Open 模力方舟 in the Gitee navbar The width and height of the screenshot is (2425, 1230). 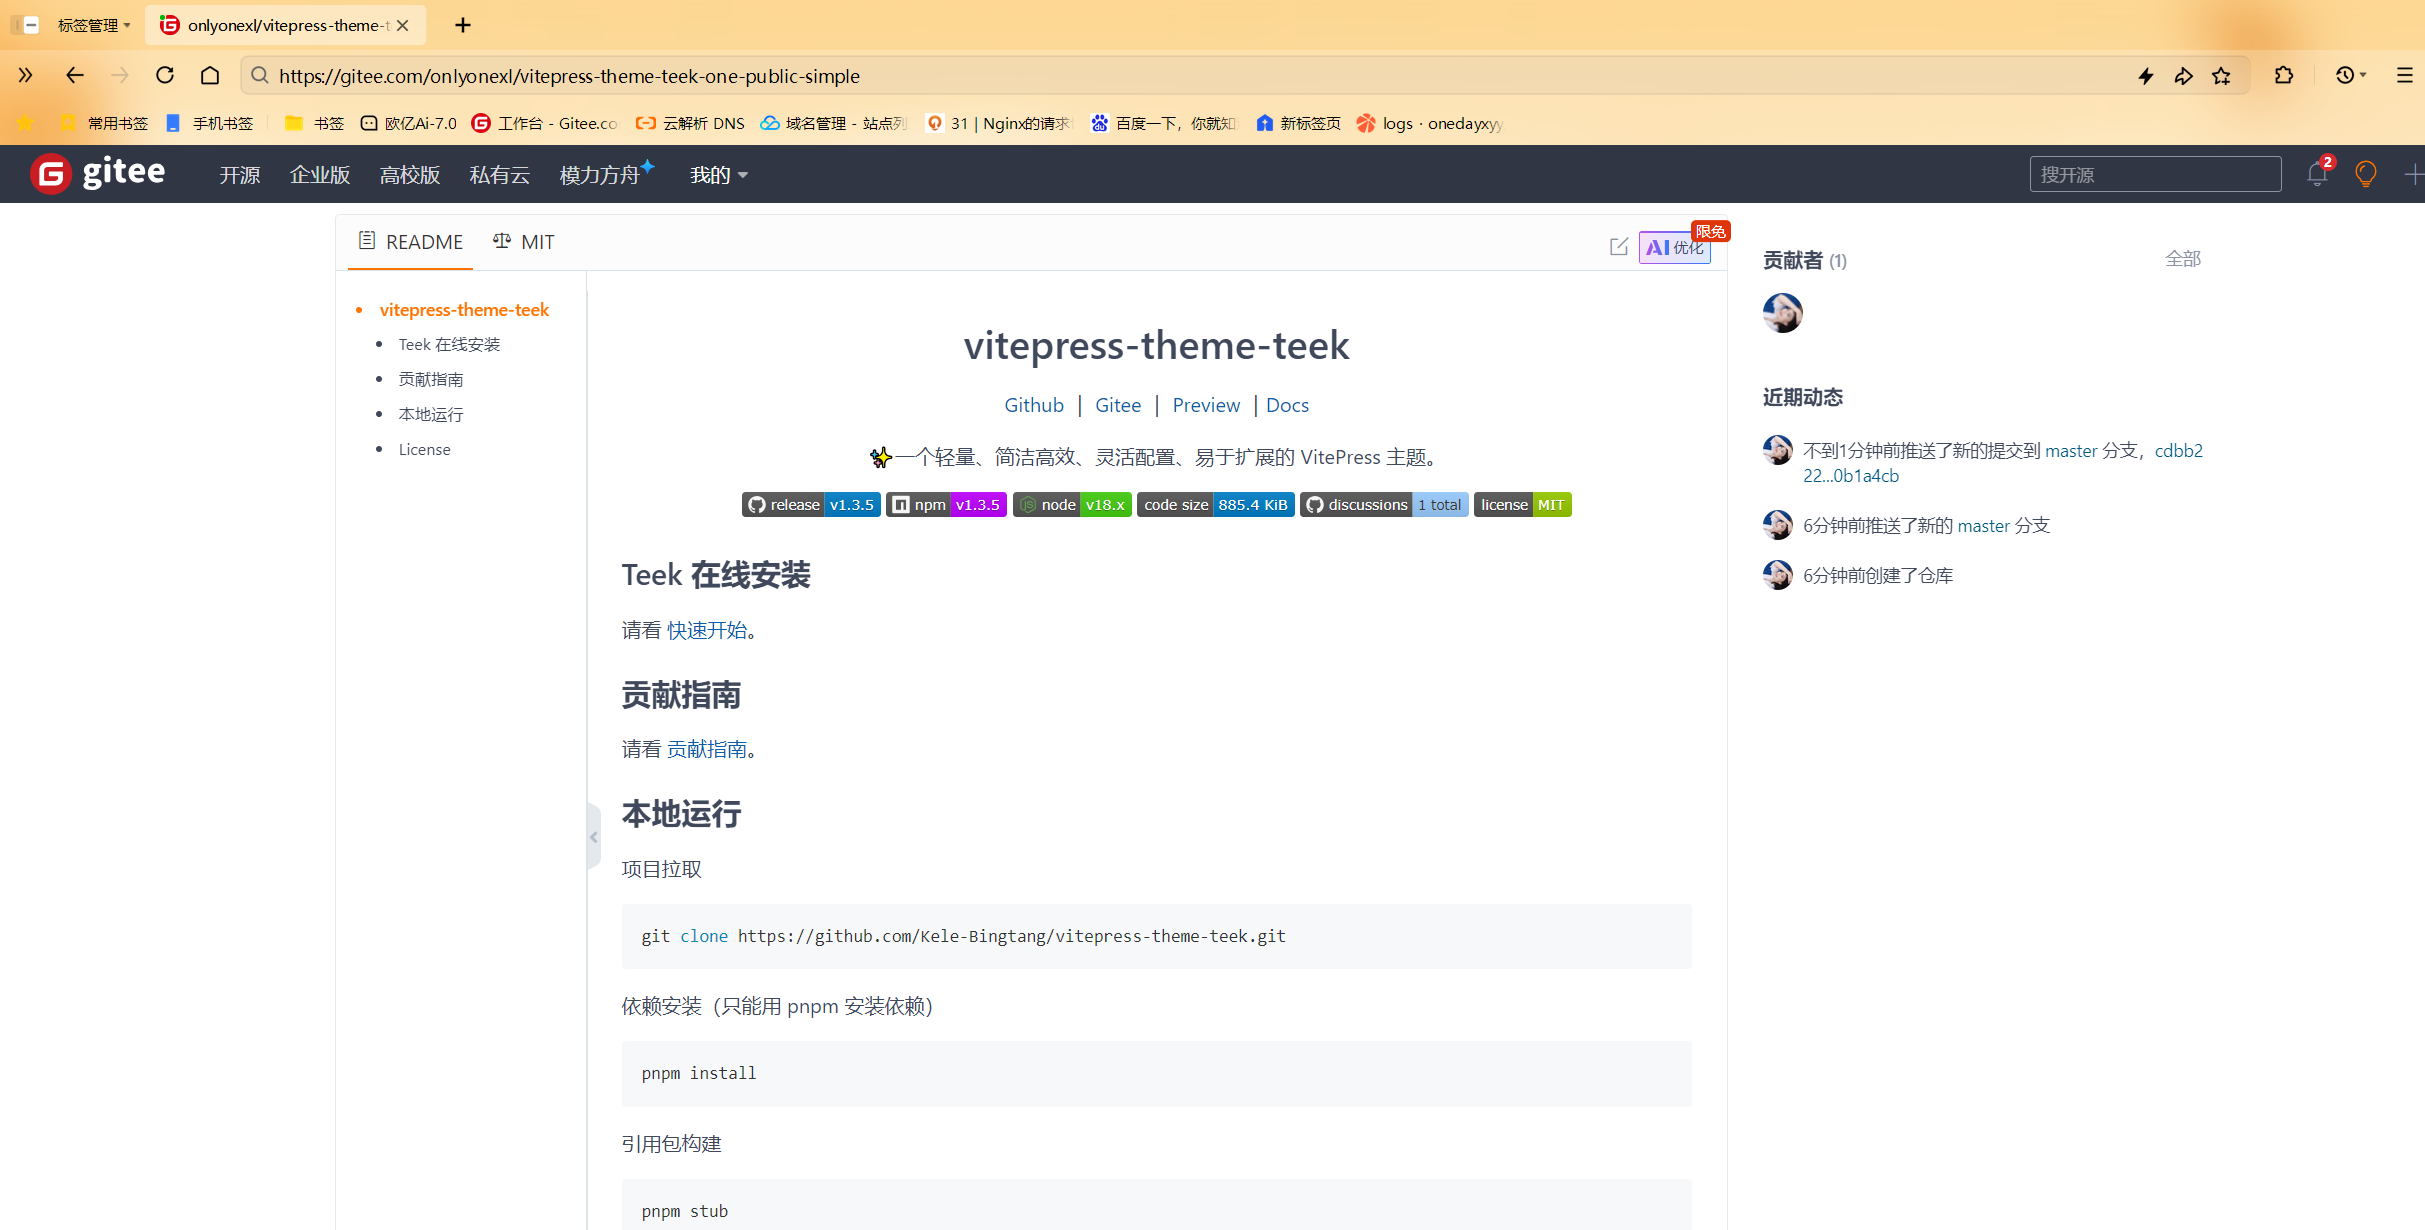(x=600, y=175)
